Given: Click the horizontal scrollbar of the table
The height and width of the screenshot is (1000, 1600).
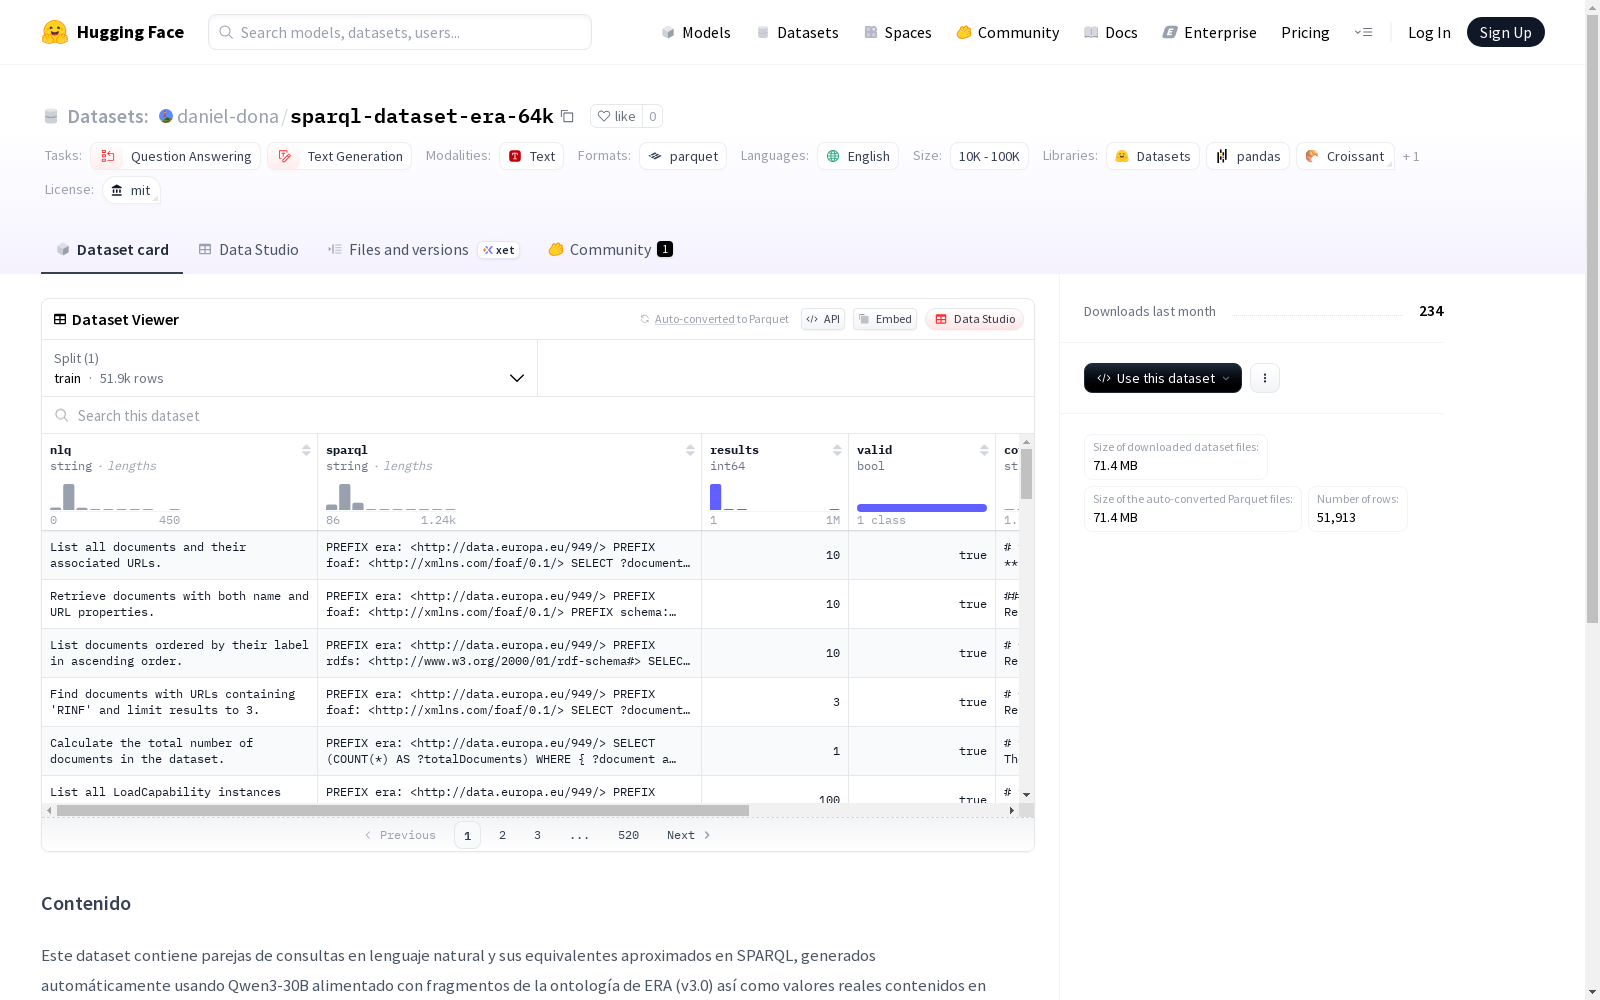Looking at the screenshot, I should click(x=403, y=810).
